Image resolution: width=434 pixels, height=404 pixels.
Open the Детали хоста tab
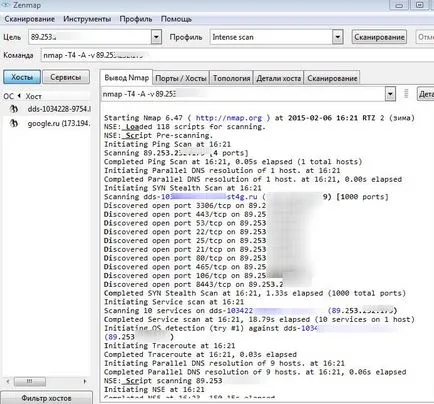pos(278,78)
